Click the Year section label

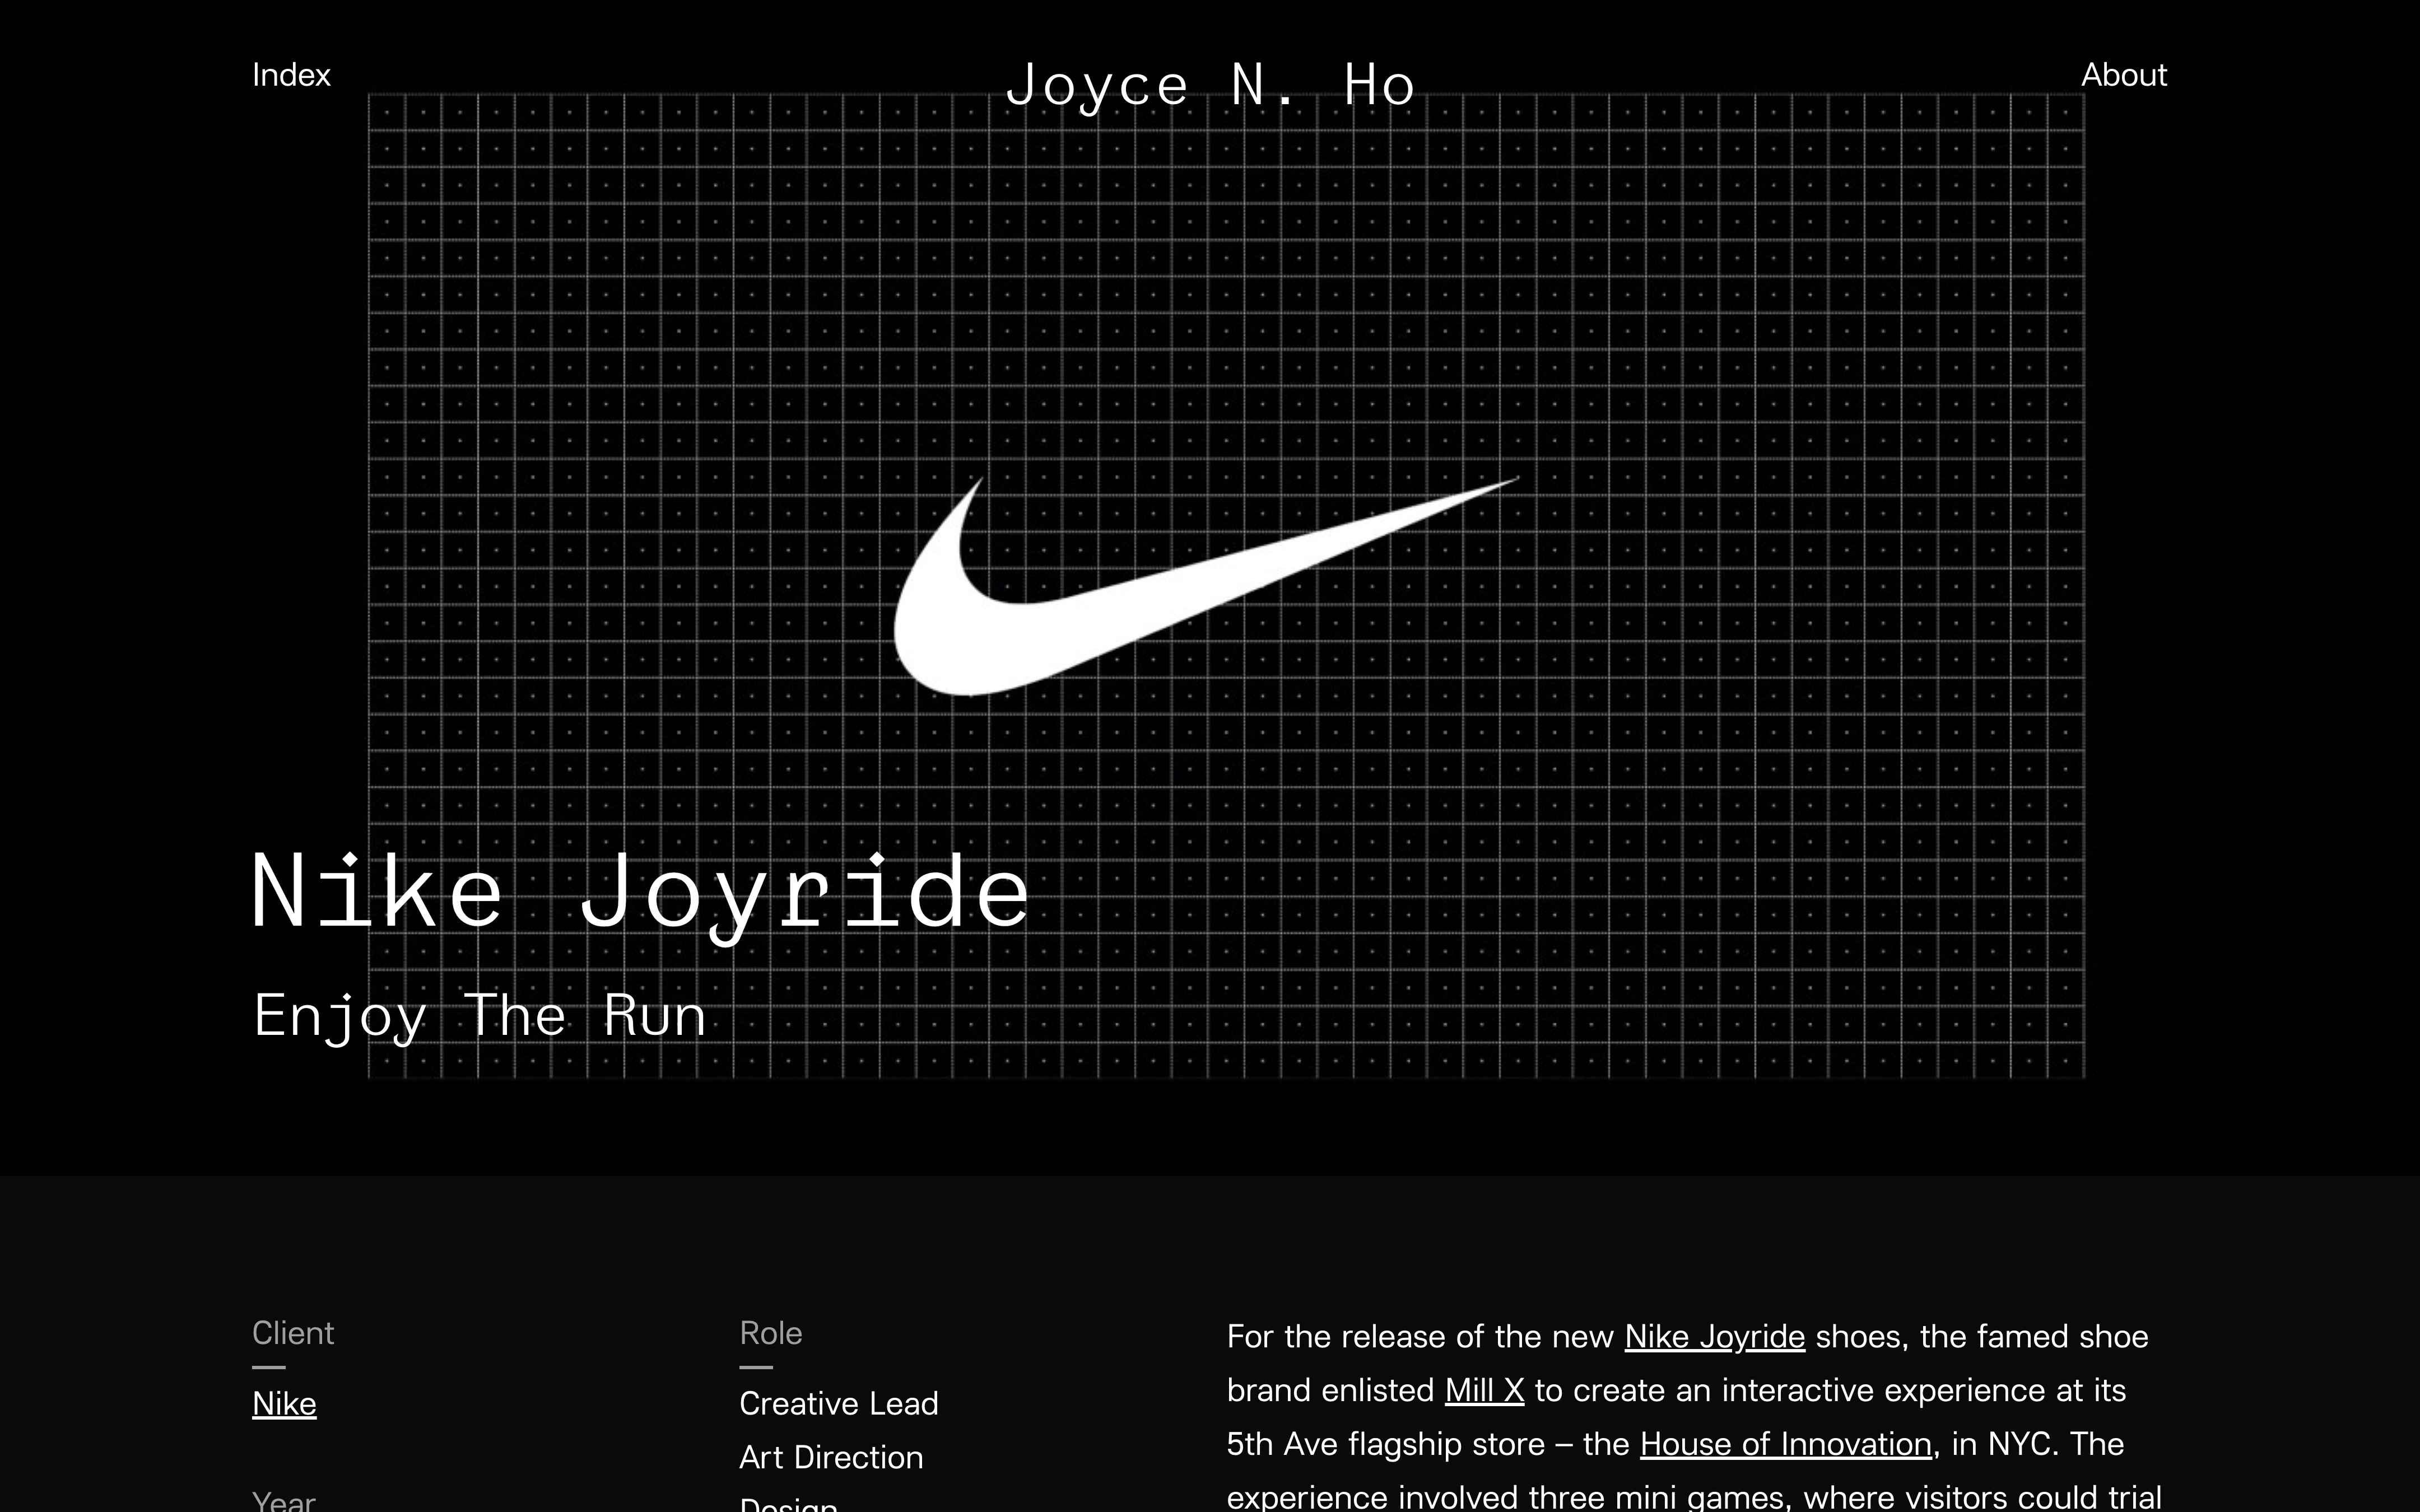pyautogui.click(x=284, y=1501)
